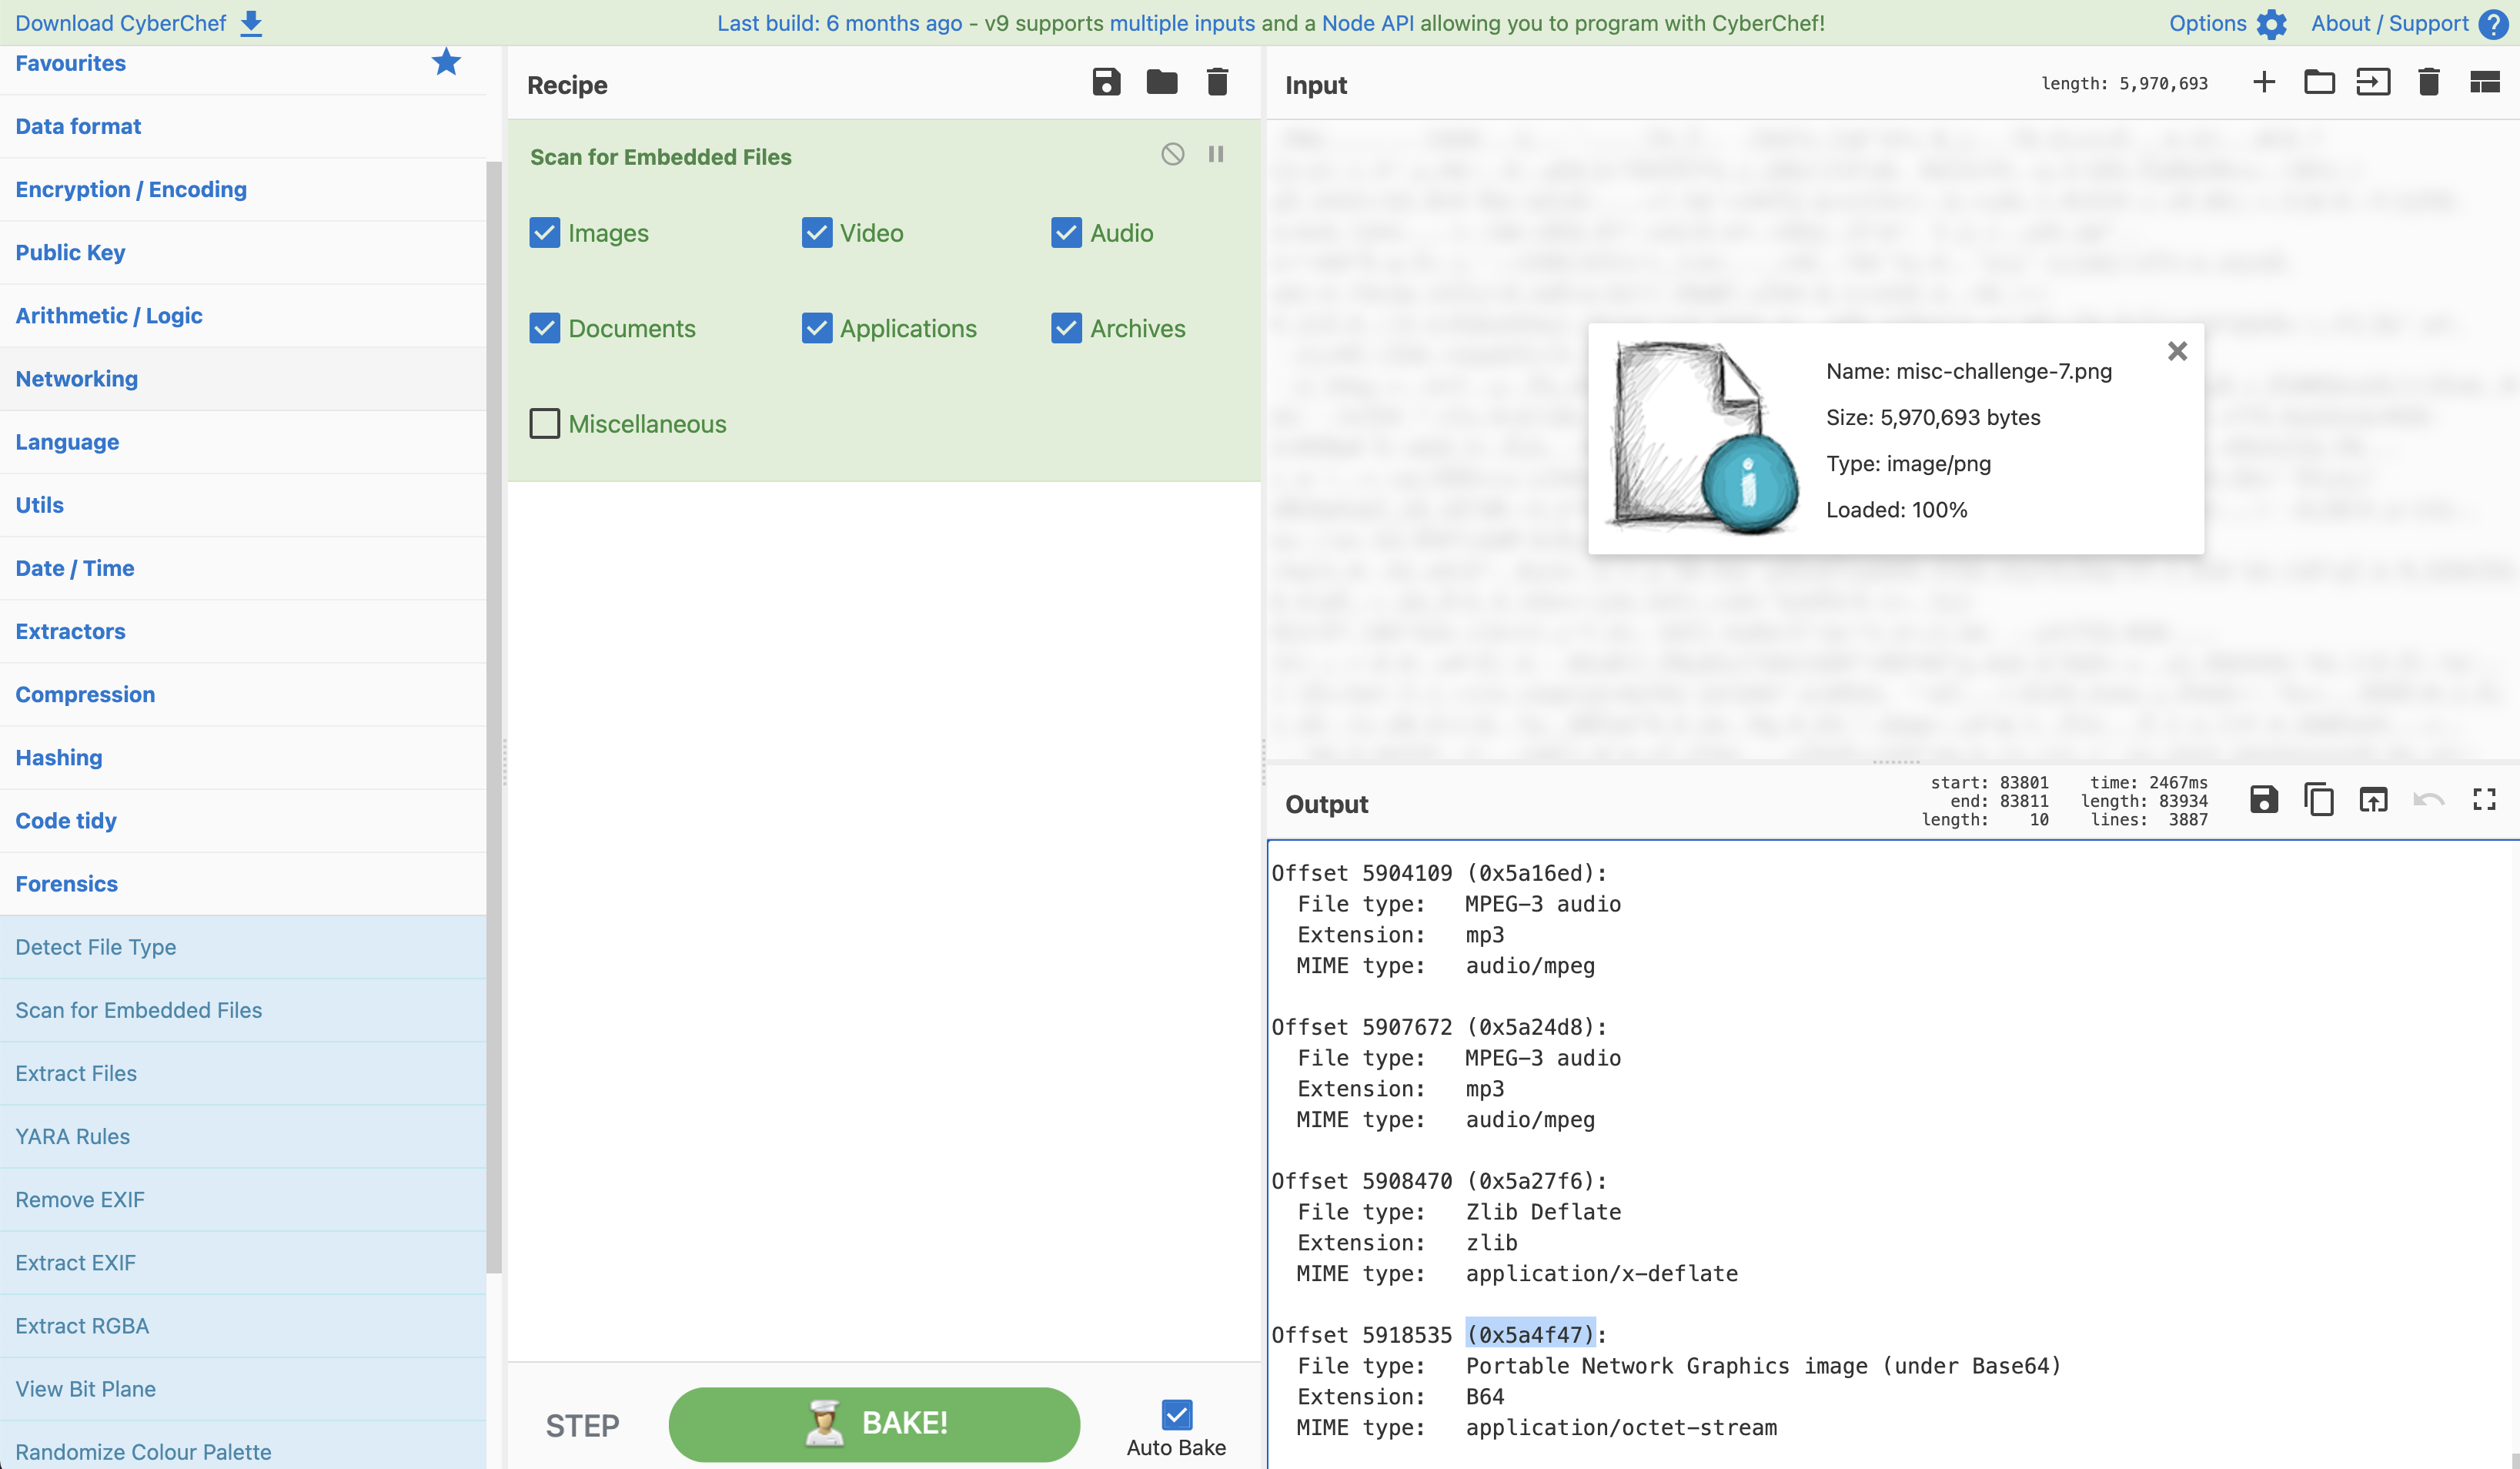Clear recipe with trash icon

click(1217, 82)
